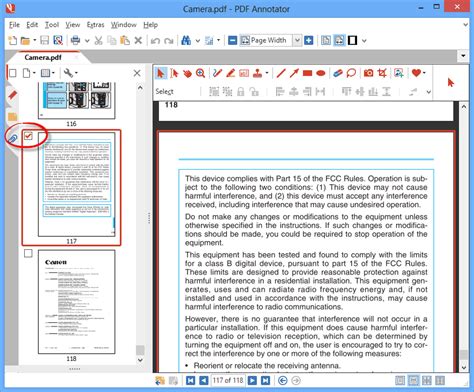Open the Extras menu

95,25
